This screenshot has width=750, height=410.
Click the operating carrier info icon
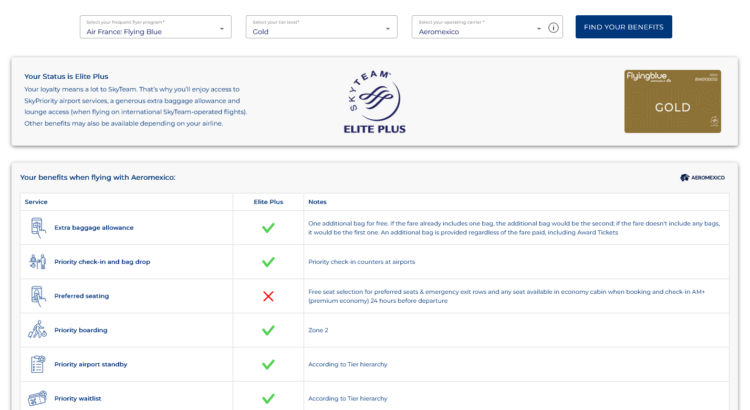[553, 28]
